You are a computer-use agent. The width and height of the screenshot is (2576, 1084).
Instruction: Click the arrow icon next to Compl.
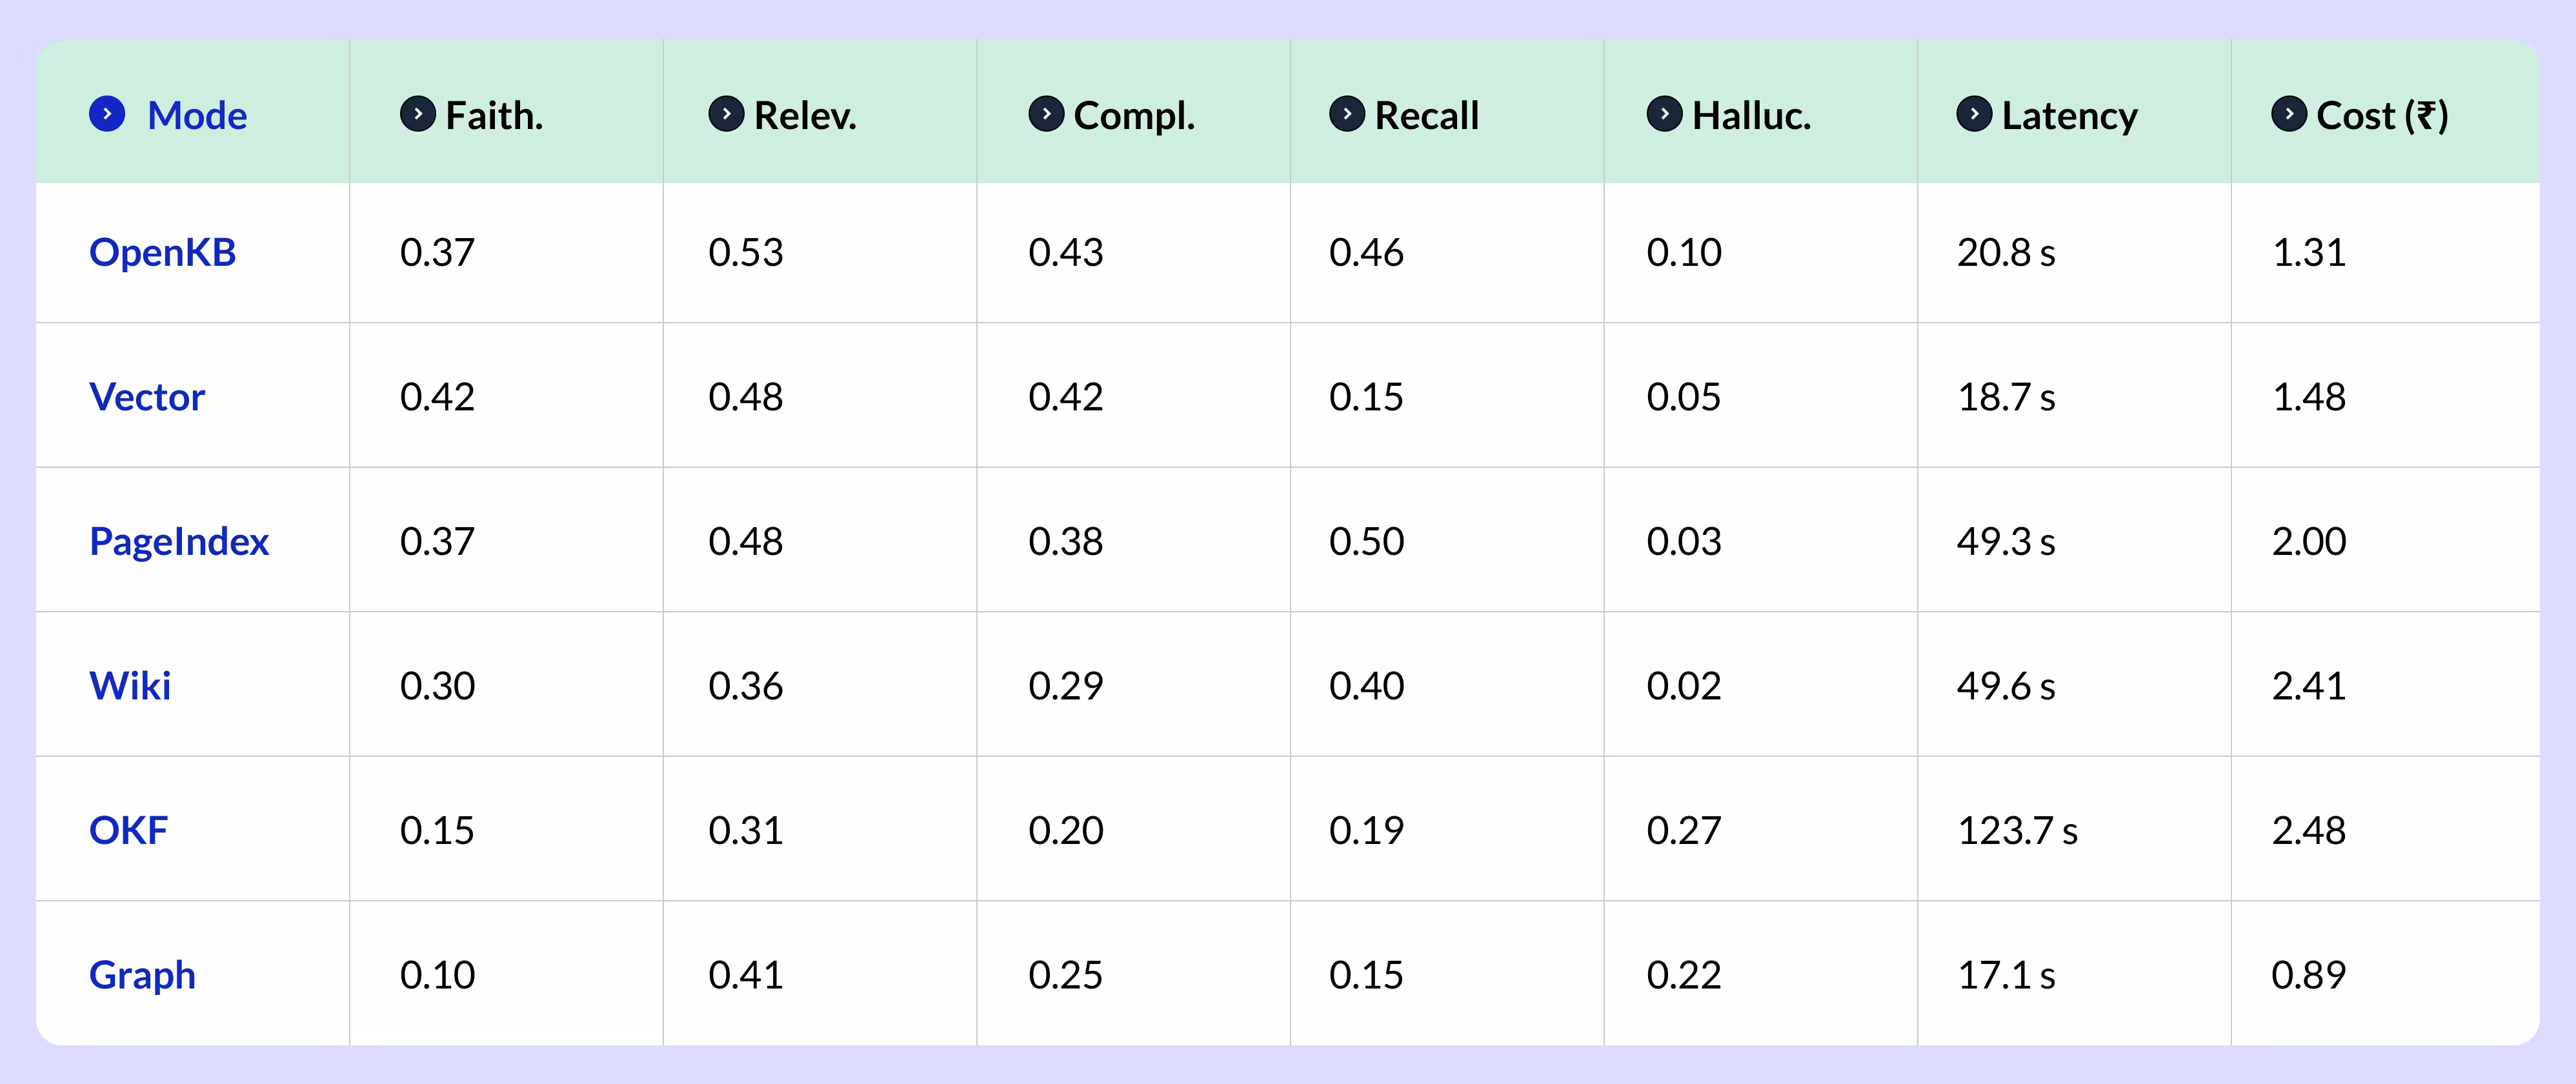coord(1046,114)
